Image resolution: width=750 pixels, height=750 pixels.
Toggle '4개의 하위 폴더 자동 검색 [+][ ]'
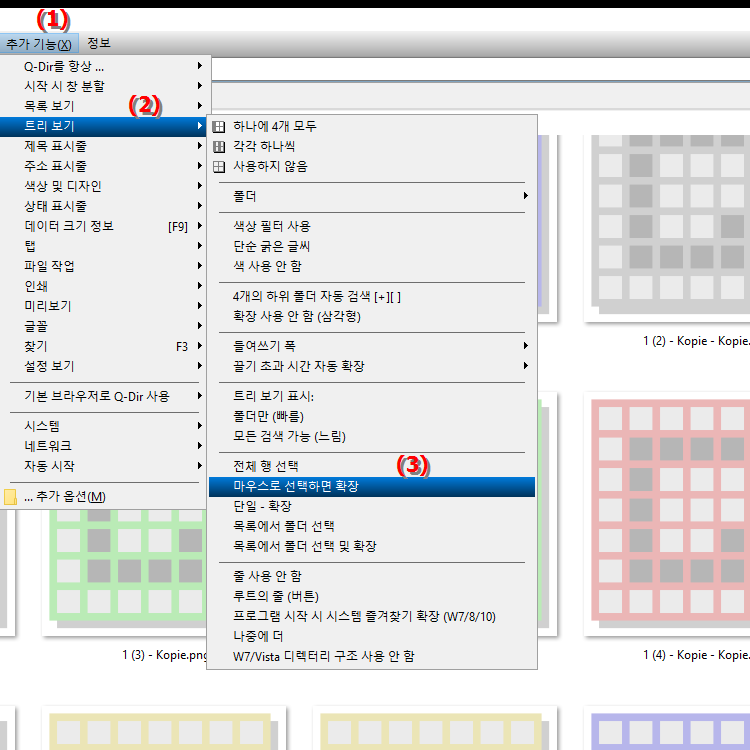coord(372,297)
